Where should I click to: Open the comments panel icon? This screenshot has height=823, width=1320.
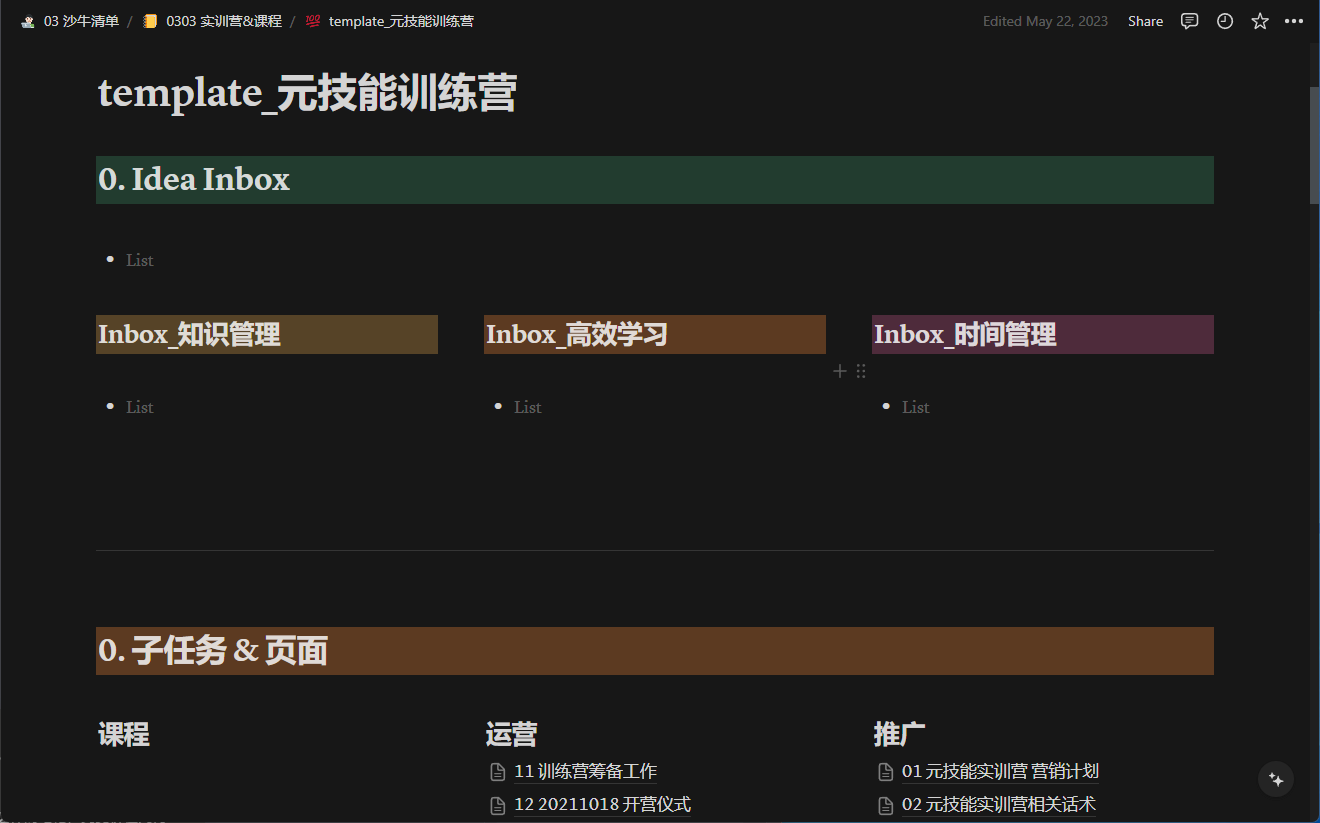pyautogui.click(x=1189, y=21)
